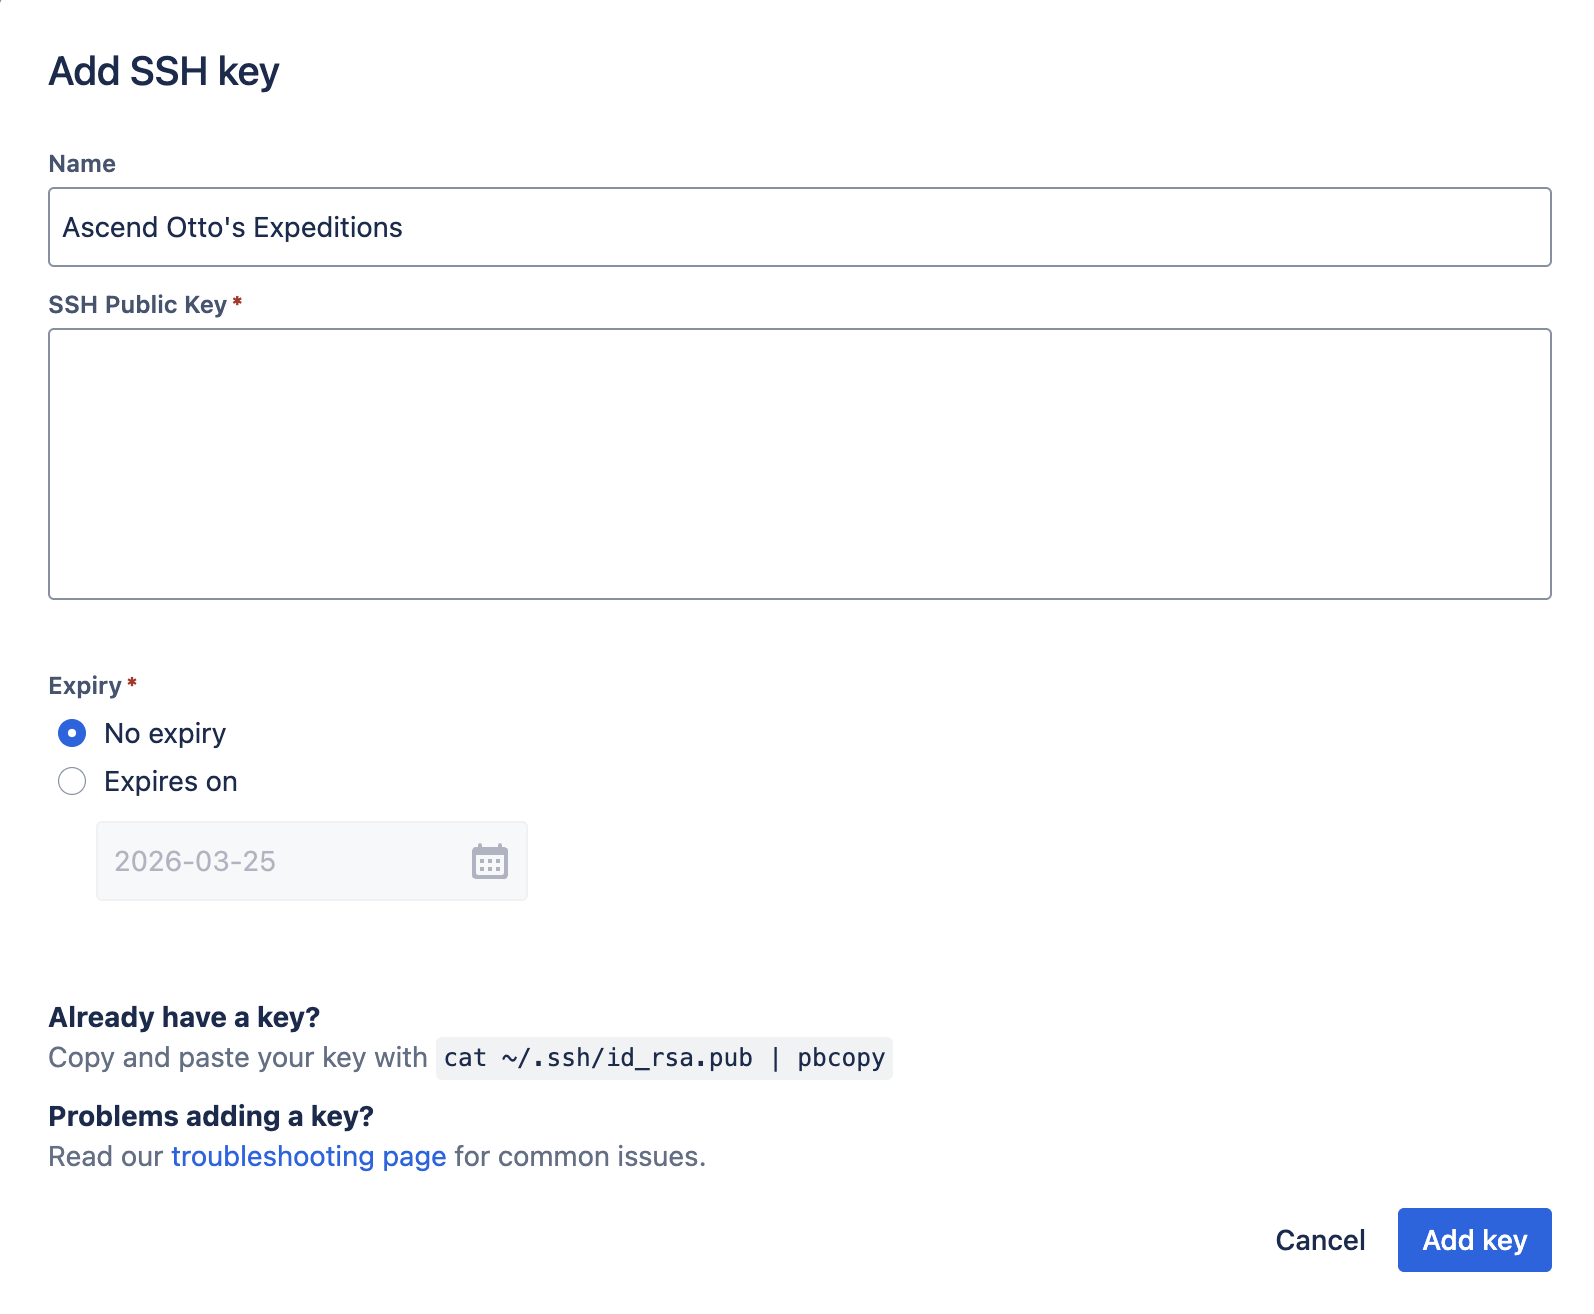
Task: Click the Expiry section label
Action: click(85, 686)
